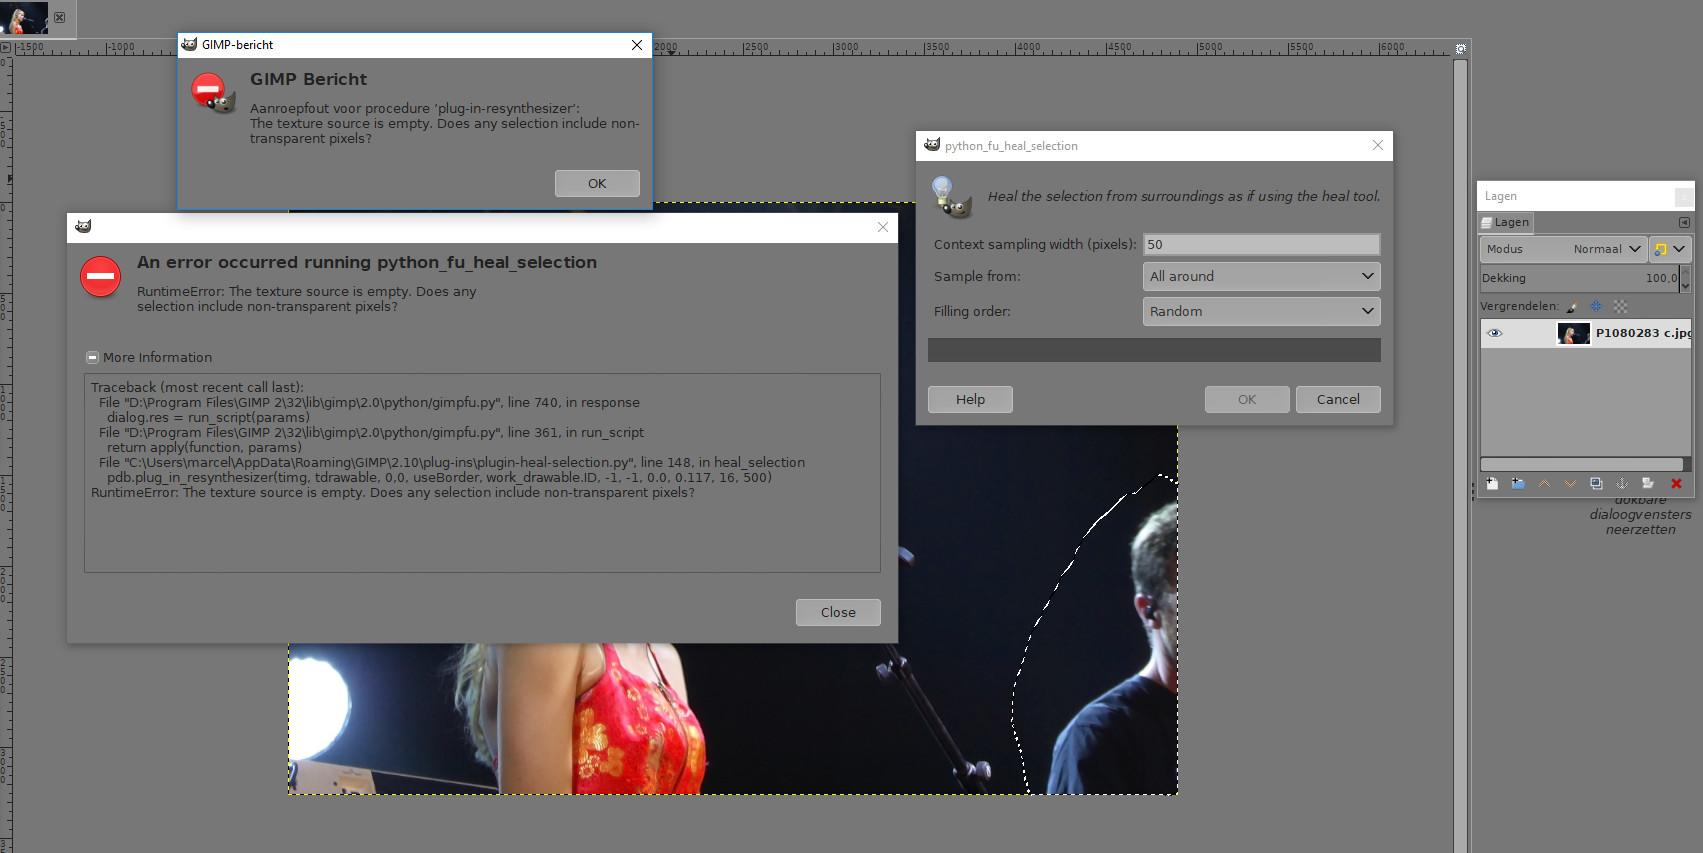The width and height of the screenshot is (1703, 853).
Task: Close the GIMP-bericht window
Action: (x=637, y=45)
